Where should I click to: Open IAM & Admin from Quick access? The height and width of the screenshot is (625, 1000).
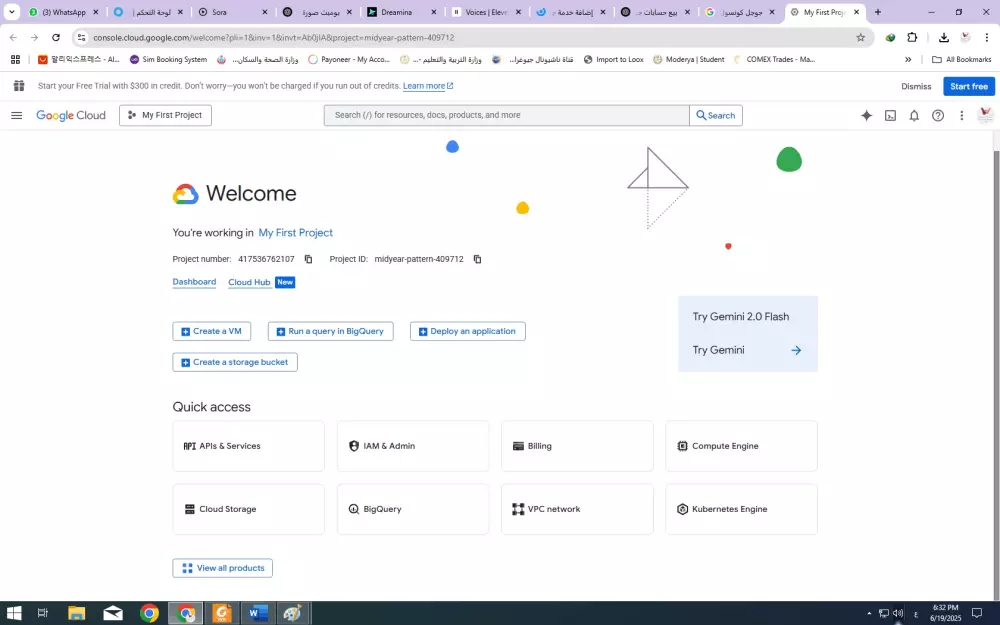pyautogui.click(x=412, y=445)
